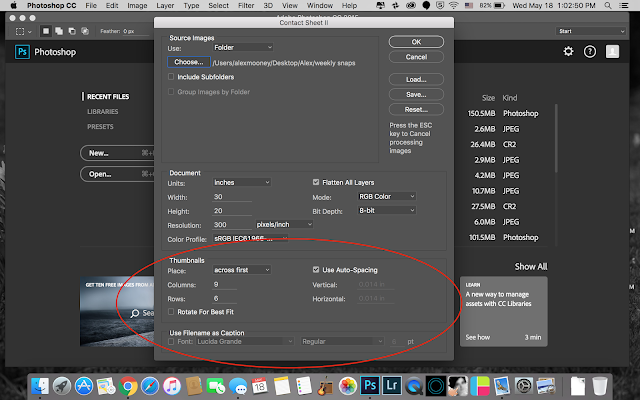Open iTunes from the Dock
The height and width of the screenshot is (400, 640).
click(x=172, y=386)
